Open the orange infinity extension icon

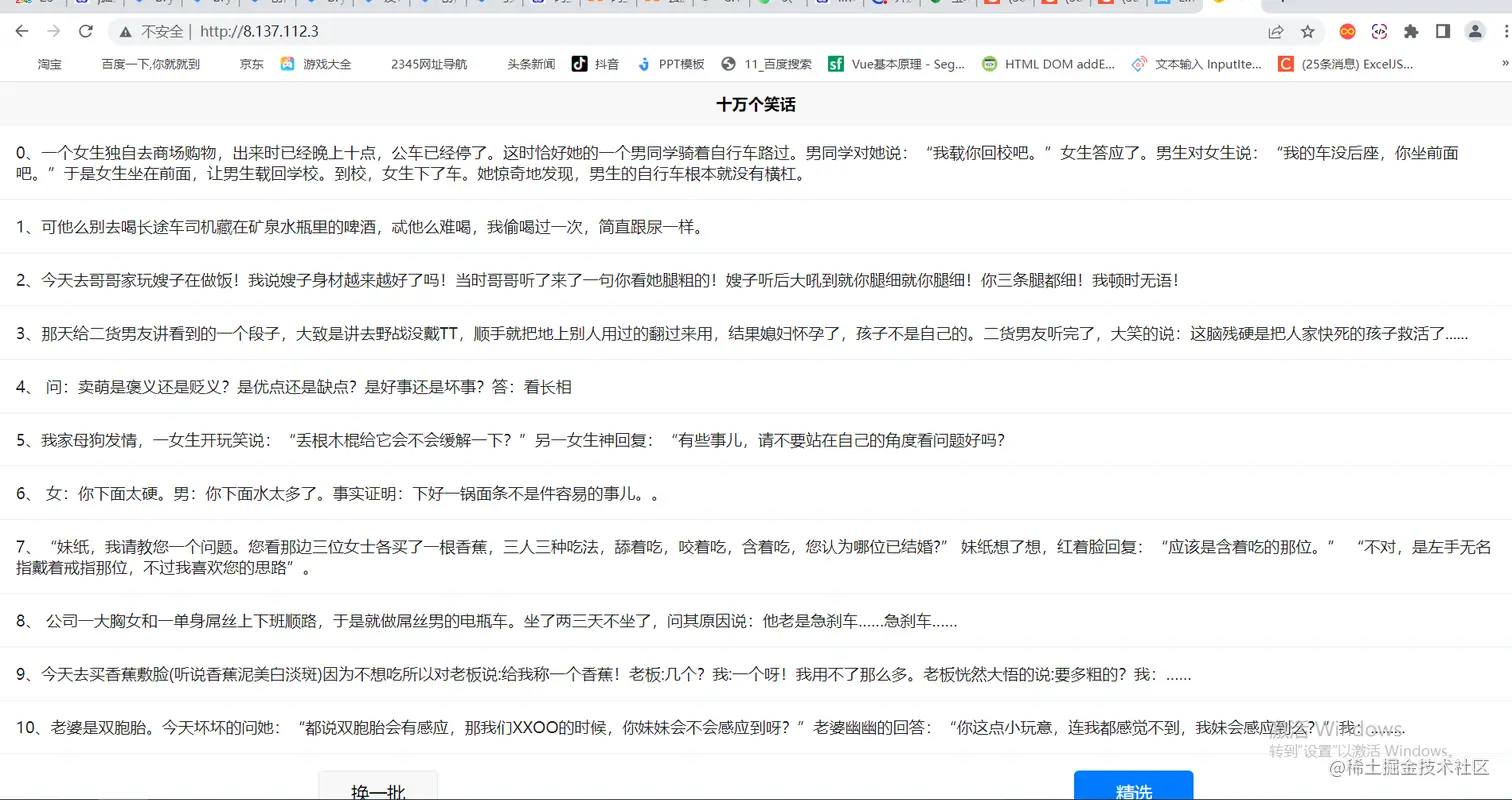[x=1347, y=32]
